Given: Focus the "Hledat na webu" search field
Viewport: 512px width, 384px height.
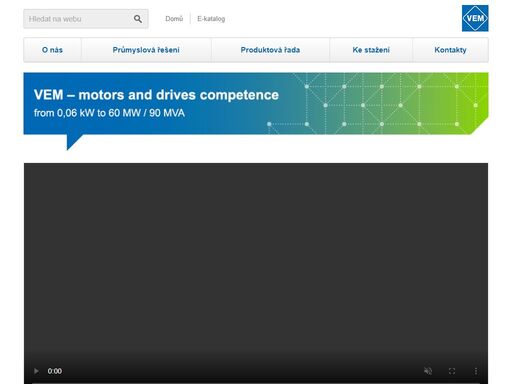Looking at the screenshot, I should point(78,19).
